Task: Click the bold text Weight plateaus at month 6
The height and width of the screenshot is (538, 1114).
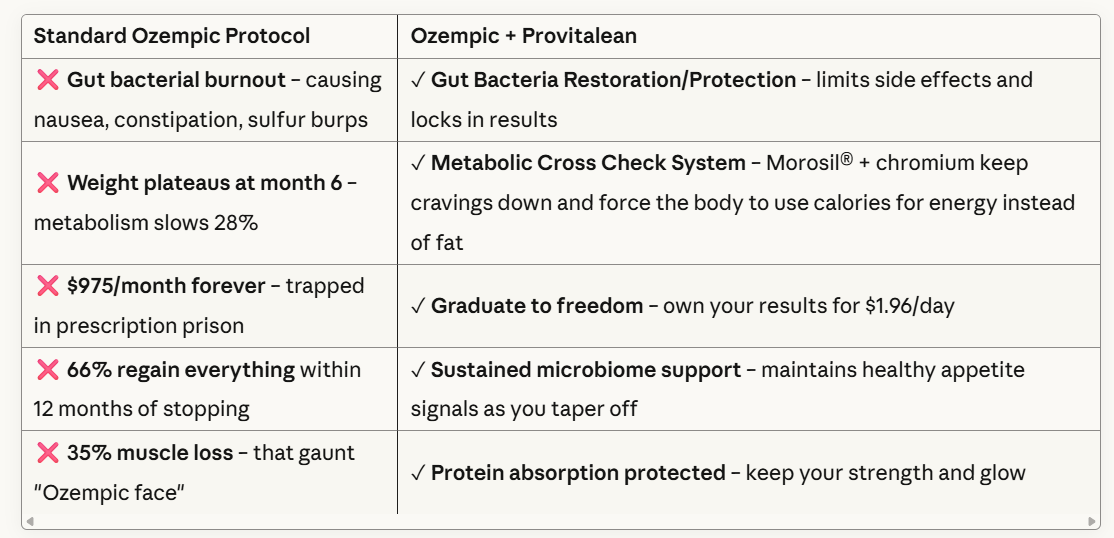Action: [204, 183]
